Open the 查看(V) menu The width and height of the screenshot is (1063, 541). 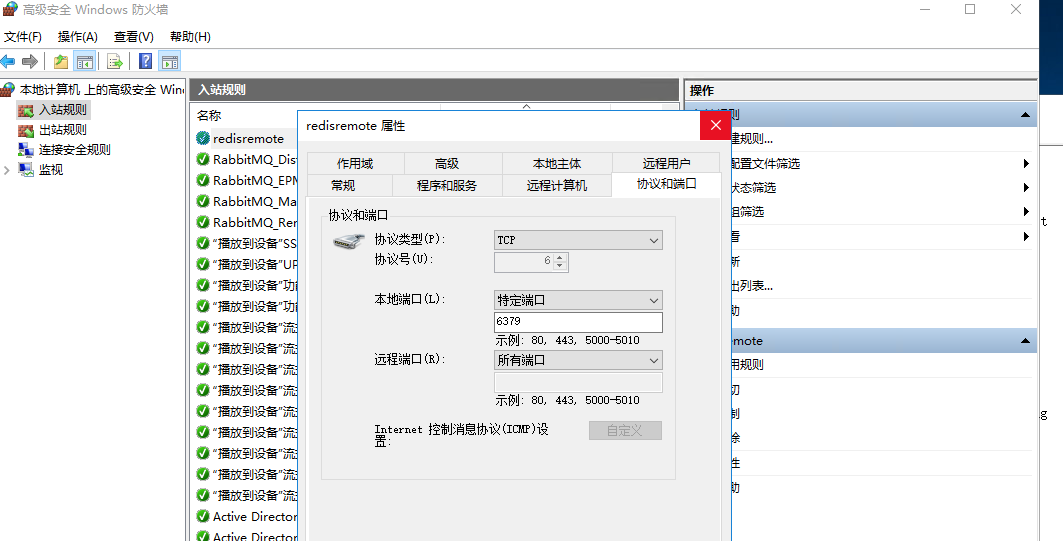click(x=134, y=37)
